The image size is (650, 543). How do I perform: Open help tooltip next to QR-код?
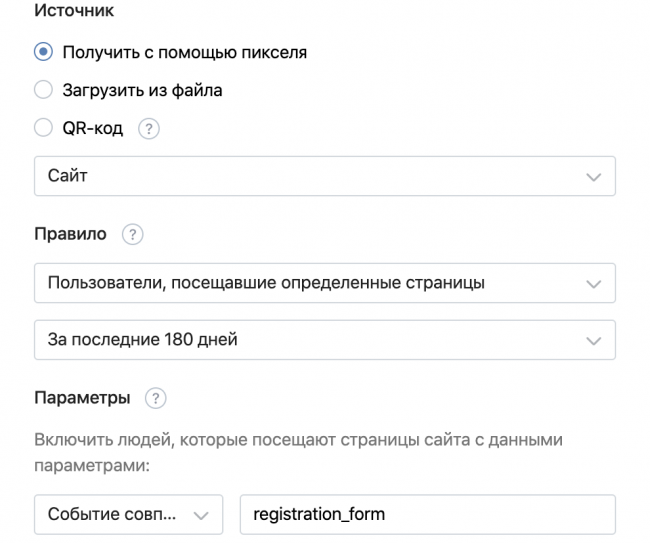149,129
